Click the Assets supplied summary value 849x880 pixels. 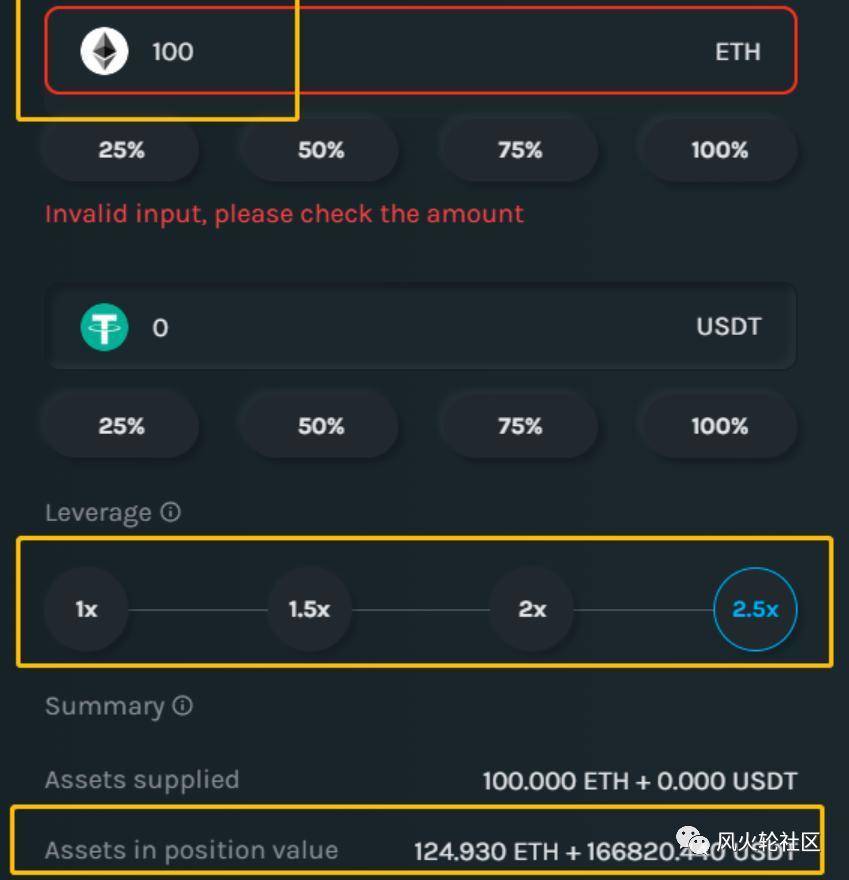(x=639, y=780)
